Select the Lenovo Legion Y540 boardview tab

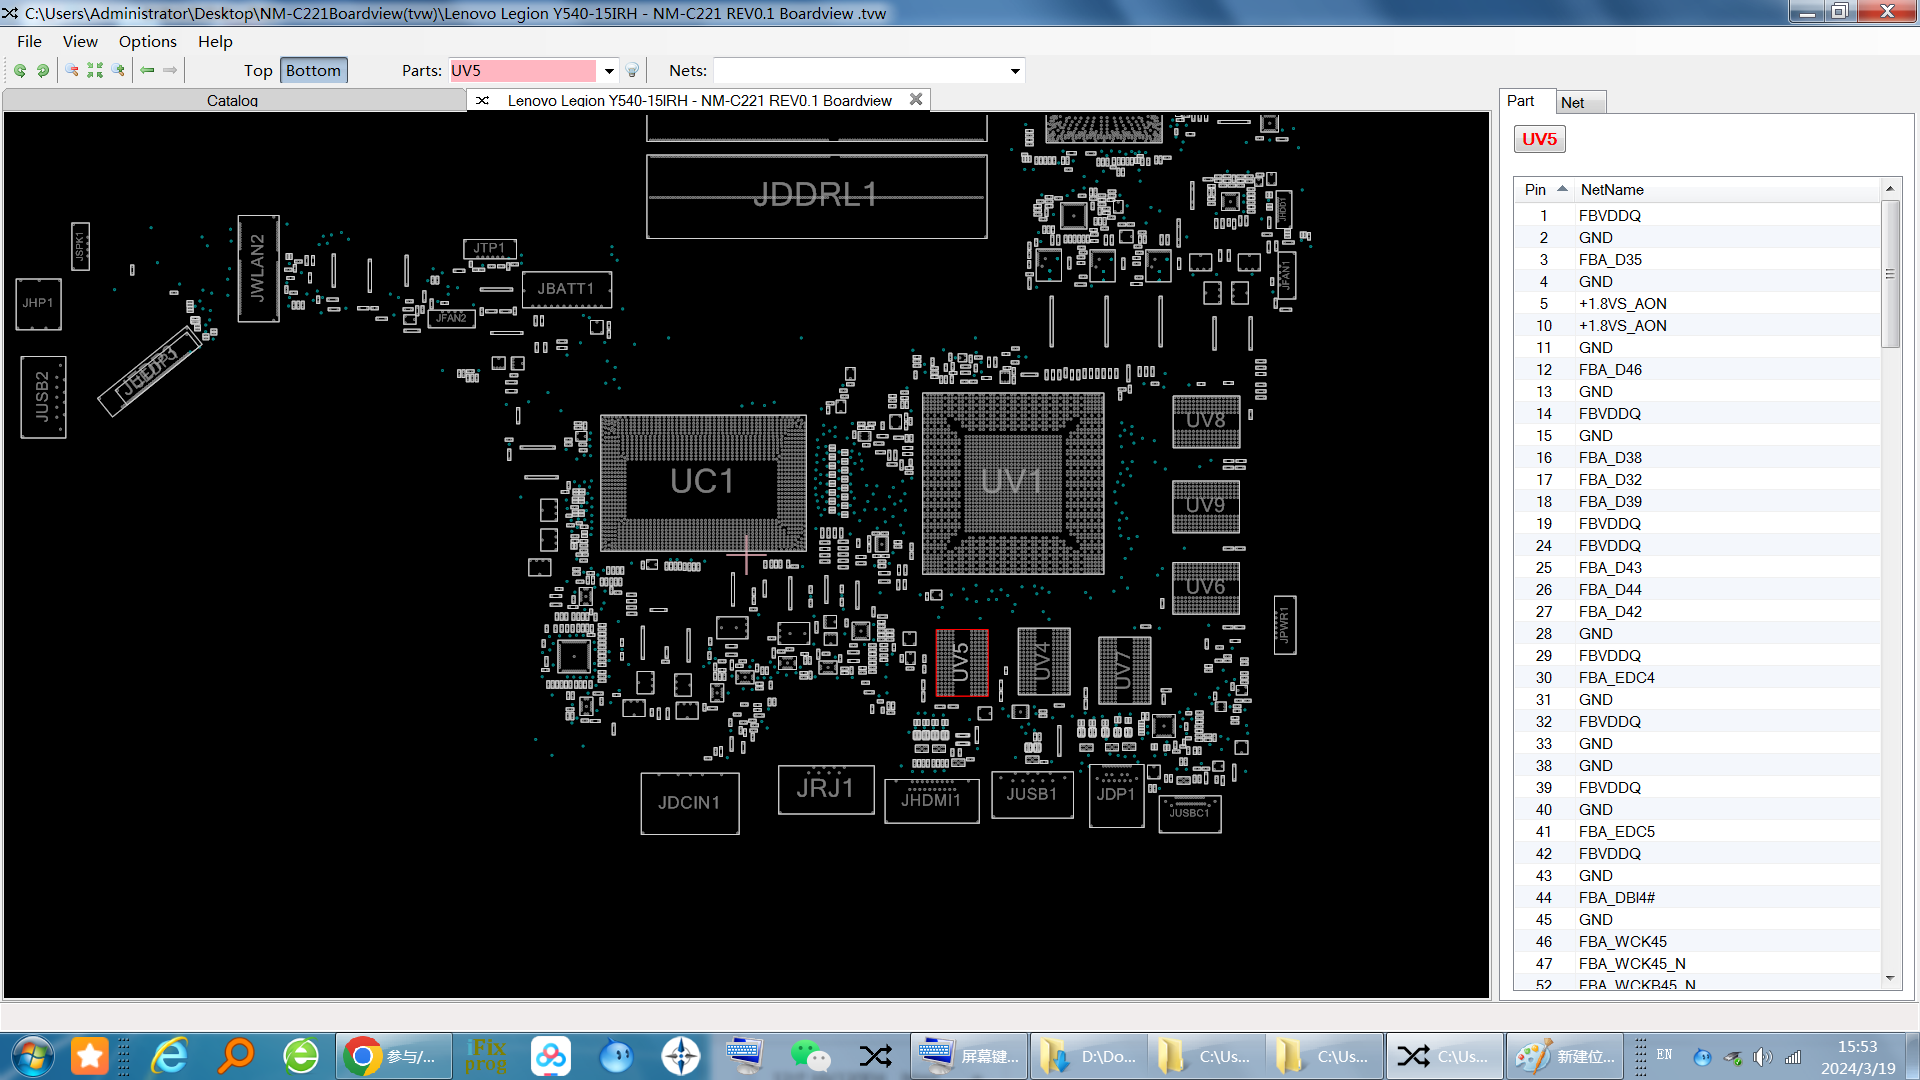coord(699,100)
